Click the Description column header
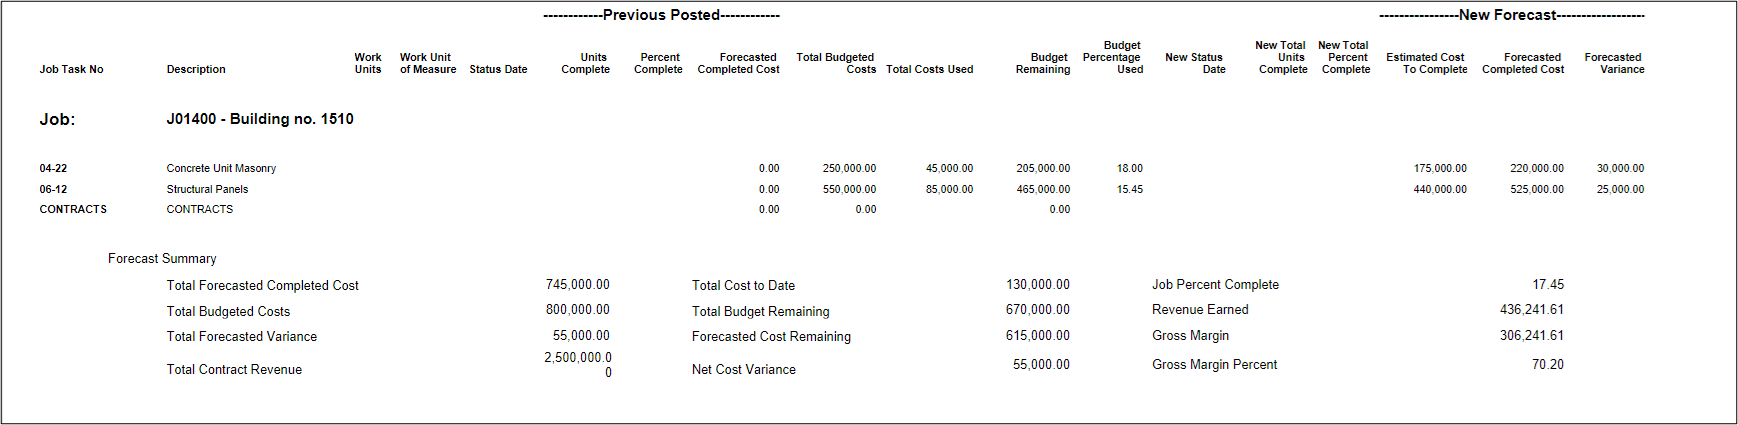This screenshot has width=1738, height=425. point(196,70)
